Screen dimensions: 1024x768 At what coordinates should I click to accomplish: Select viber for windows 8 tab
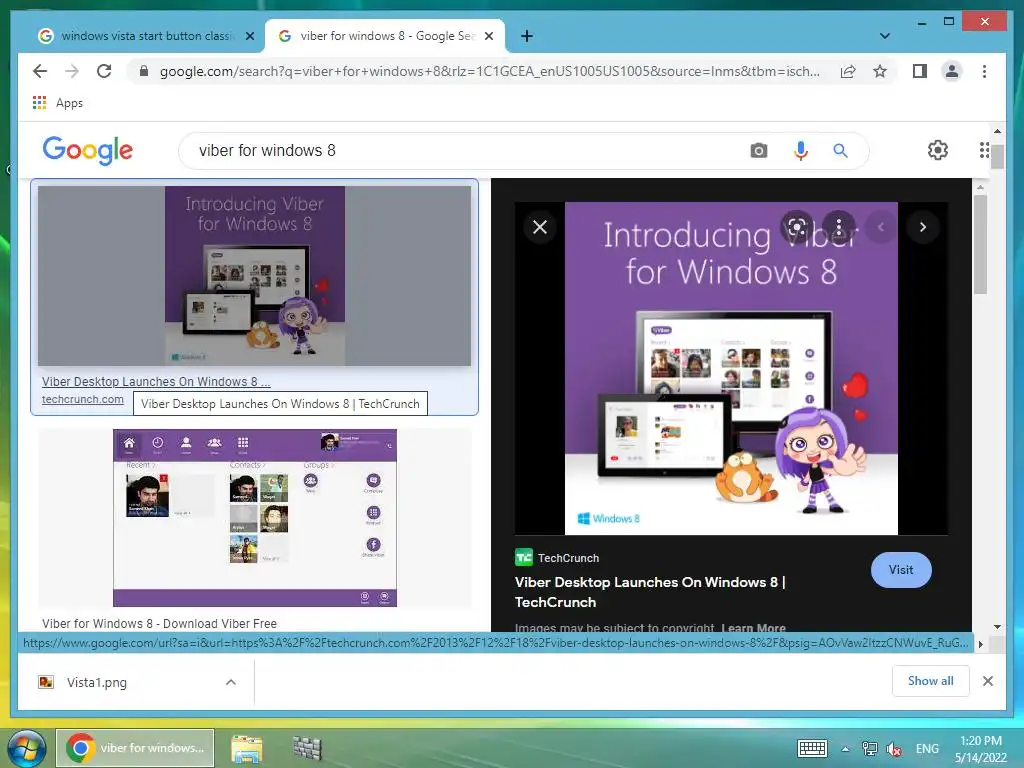click(x=385, y=36)
